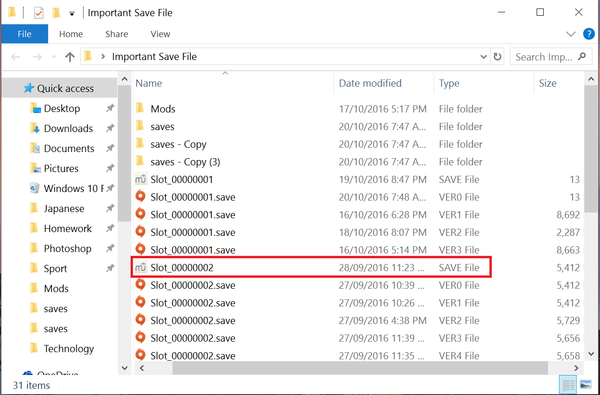600x395 pixels.
Task: Switch to the Share ribbon tab
Action: pos(116,34)
